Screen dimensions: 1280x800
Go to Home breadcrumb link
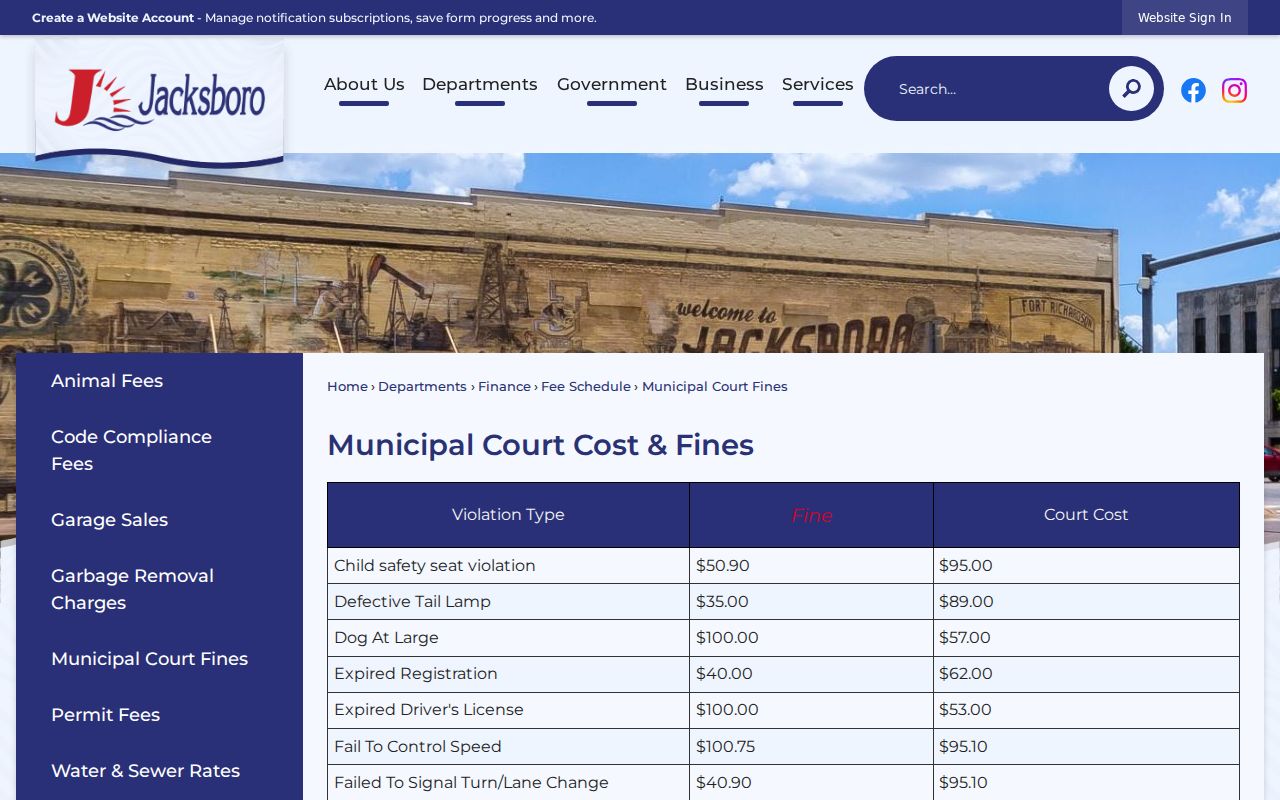(x=347, y=387)
